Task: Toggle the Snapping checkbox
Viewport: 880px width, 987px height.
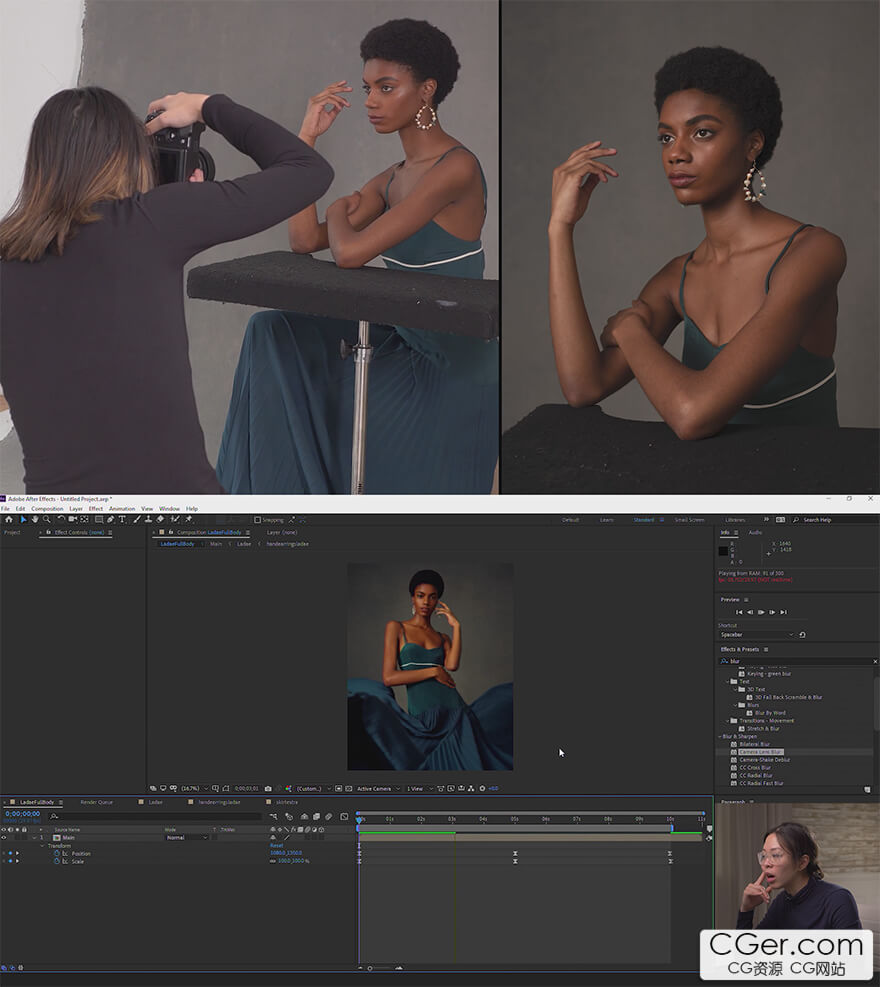Action: coord(257,520)
